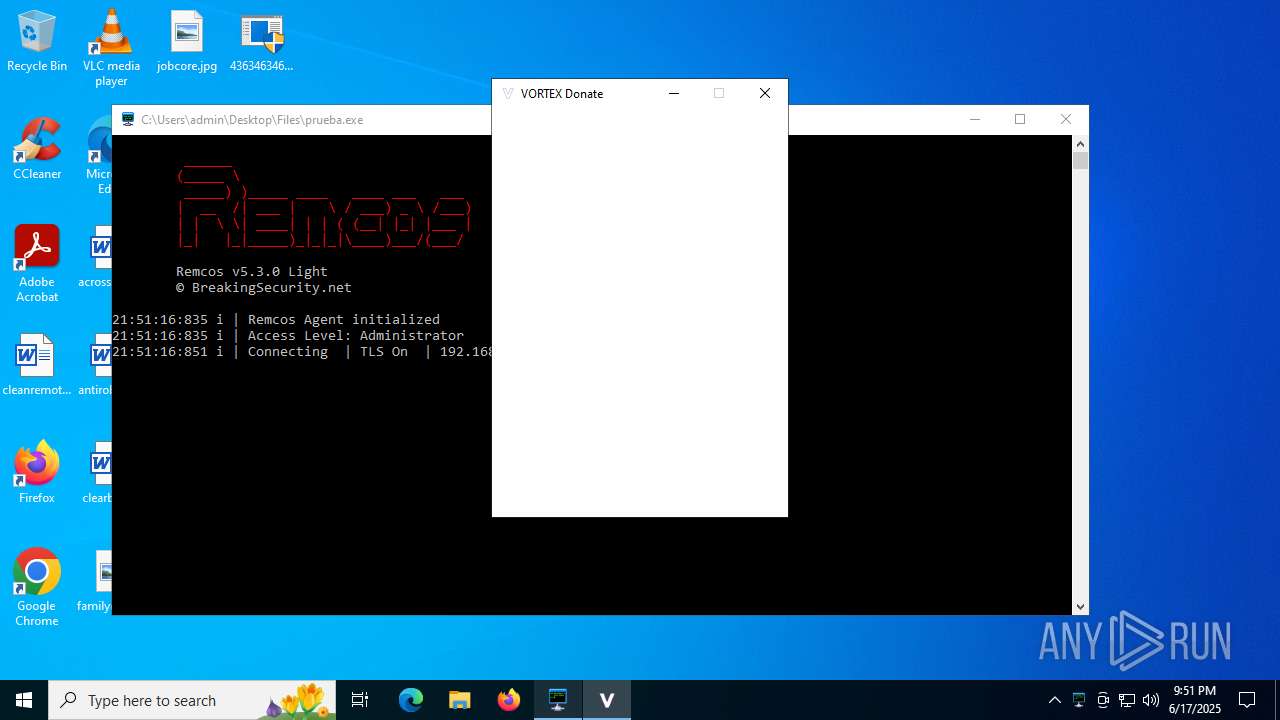Open the Recycle Bin desktop icon
Screen dimensions: 1280x720
click(x=37, y=42)
